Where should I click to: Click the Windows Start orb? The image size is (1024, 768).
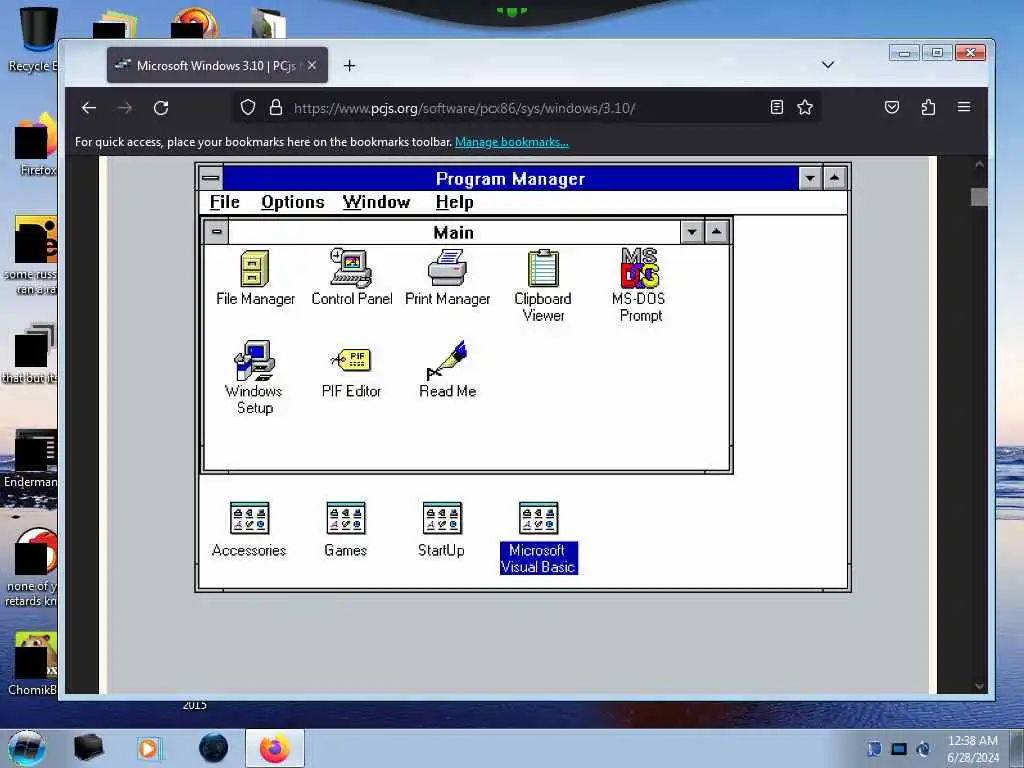[x=27, y=748]
